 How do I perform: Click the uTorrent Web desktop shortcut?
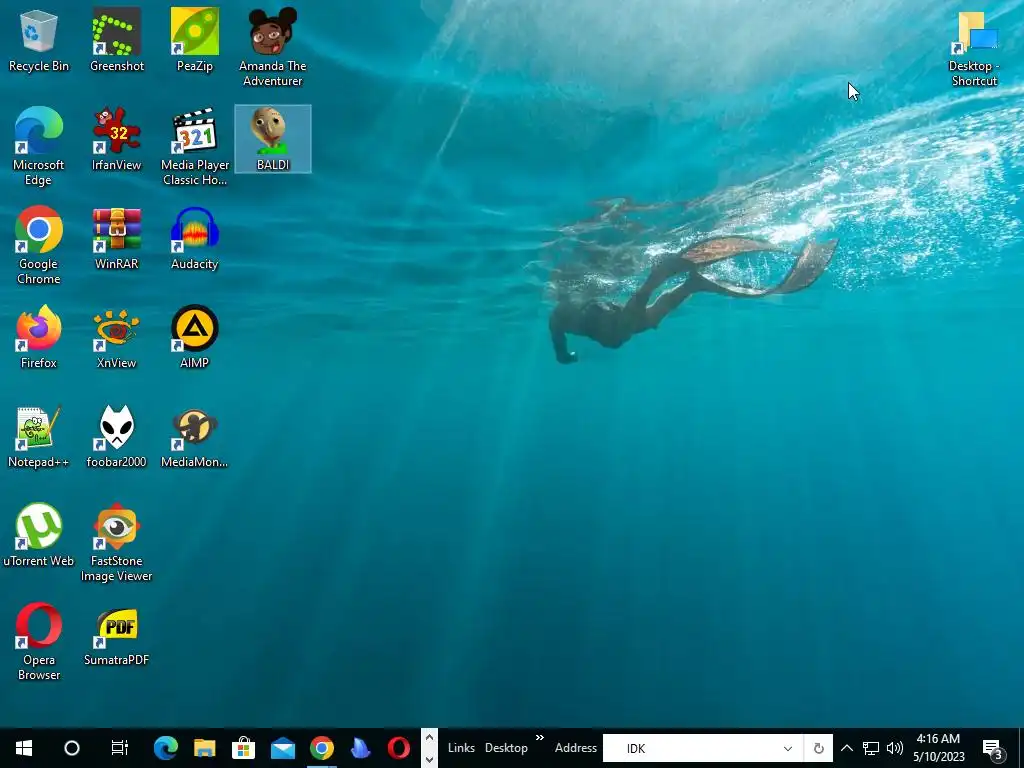click(39, 536)
